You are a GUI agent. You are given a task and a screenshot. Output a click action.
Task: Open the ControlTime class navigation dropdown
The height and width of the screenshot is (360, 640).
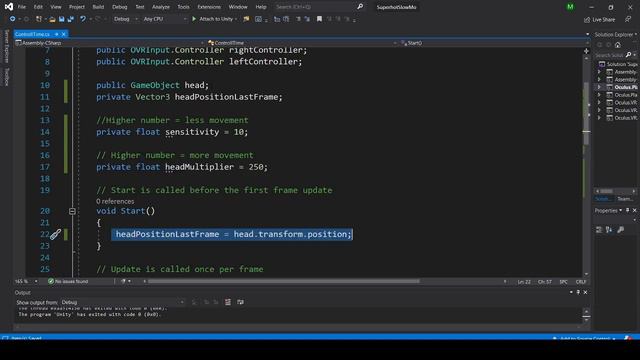point(302,43)
